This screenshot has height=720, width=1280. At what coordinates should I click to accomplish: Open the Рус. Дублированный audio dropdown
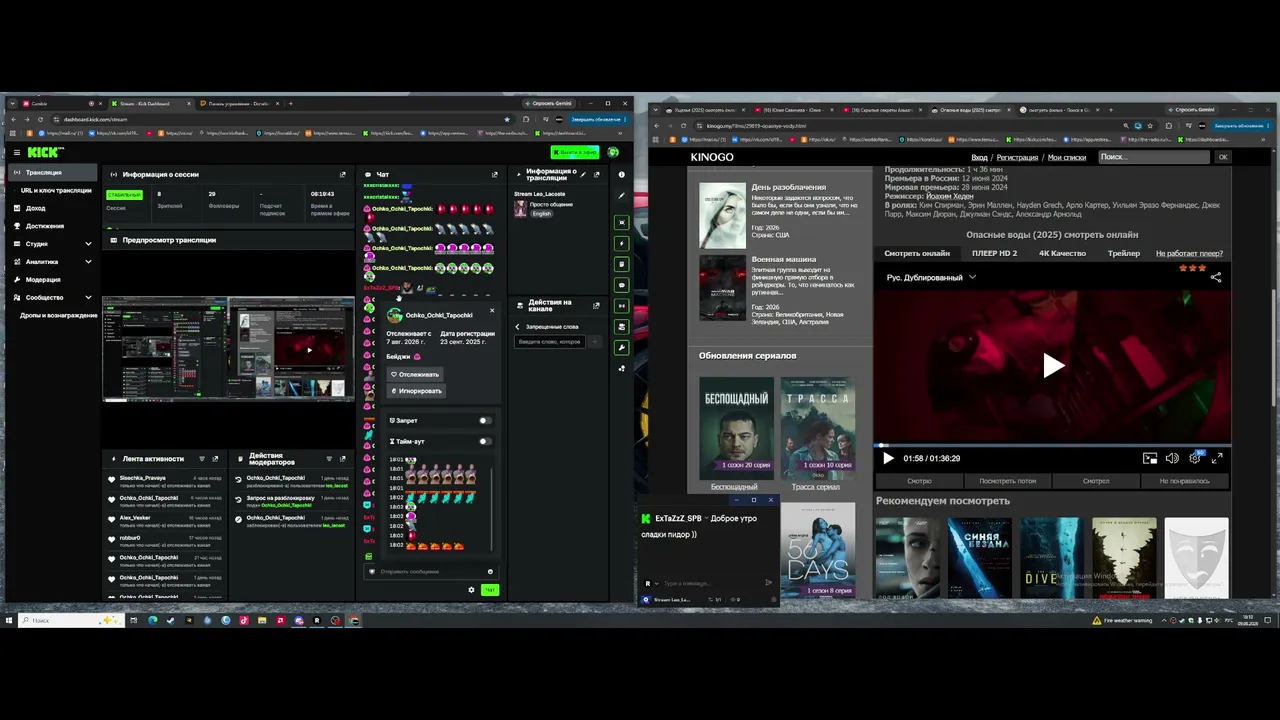click(x=931, y=277)
